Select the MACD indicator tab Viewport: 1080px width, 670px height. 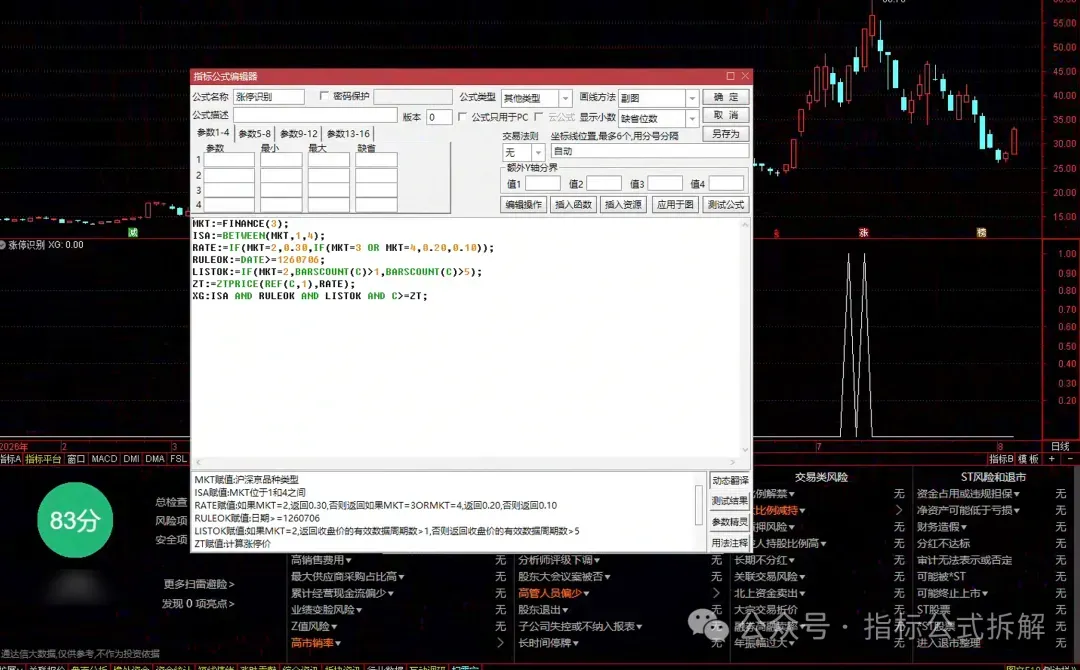click(104, 459)
